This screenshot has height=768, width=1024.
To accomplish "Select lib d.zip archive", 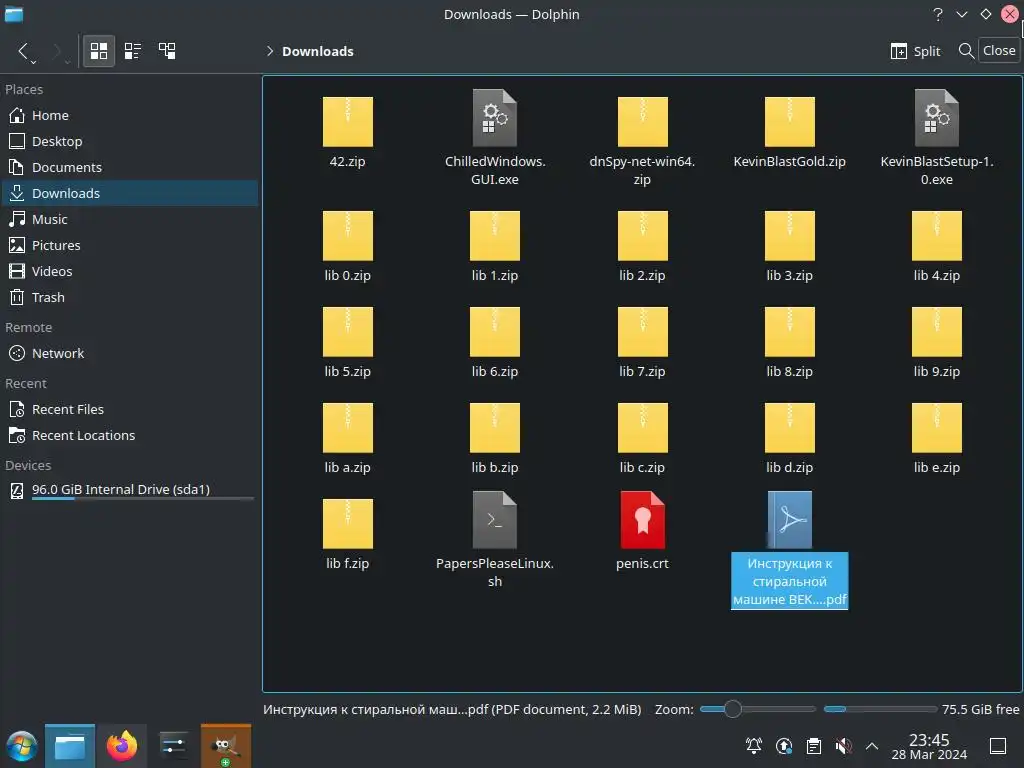I will click(790, 428).
